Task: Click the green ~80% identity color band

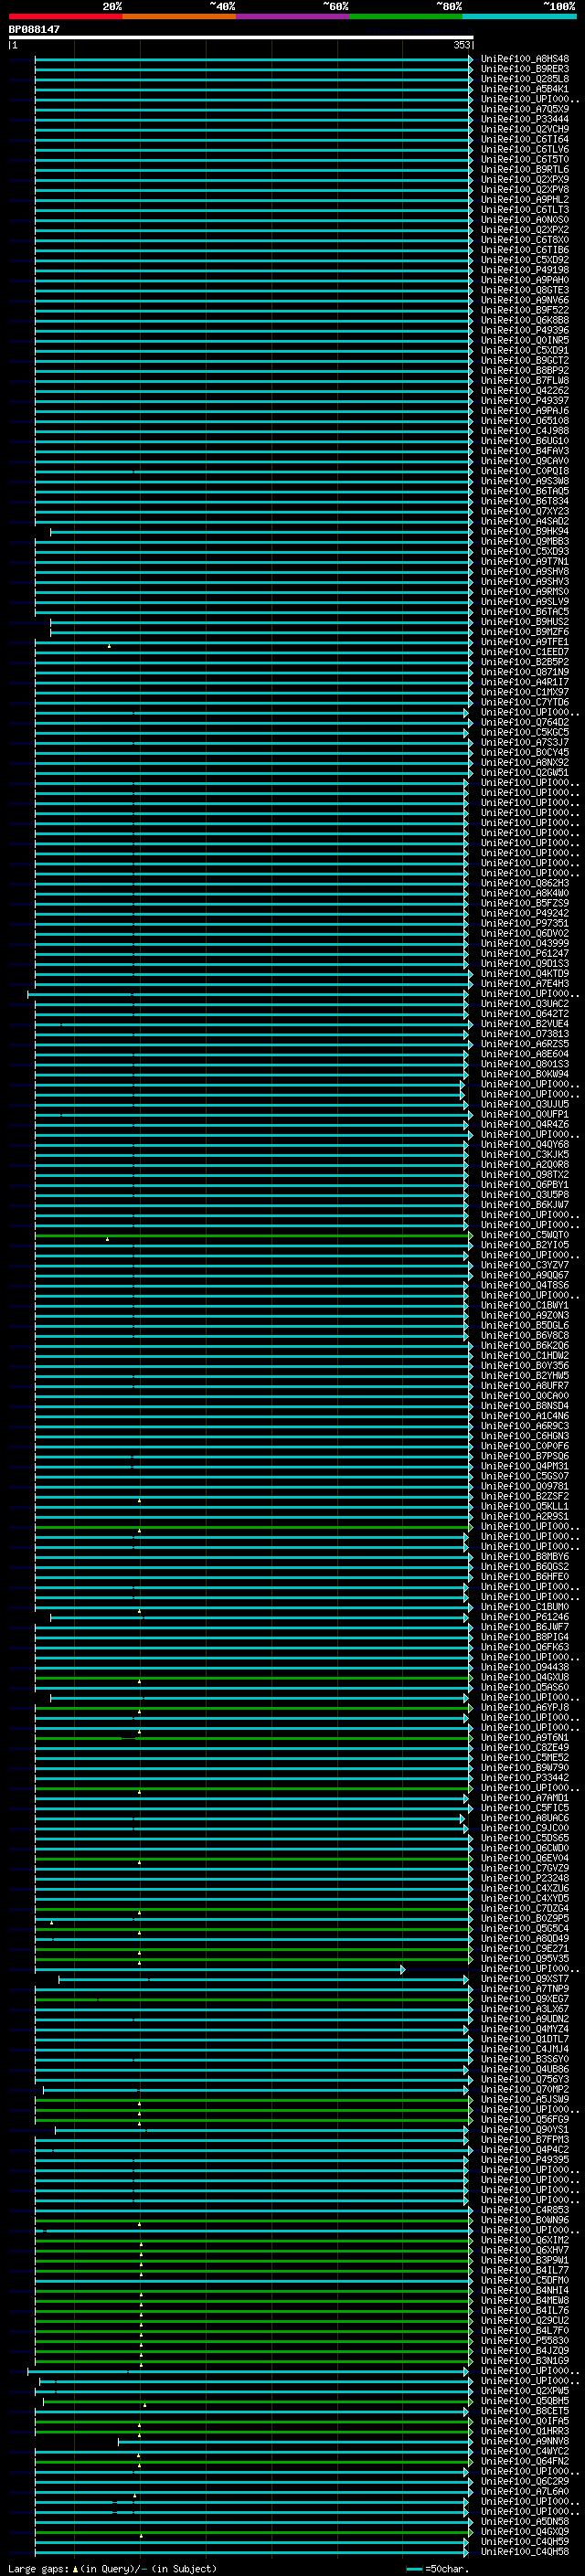Action: click(406, 16)
